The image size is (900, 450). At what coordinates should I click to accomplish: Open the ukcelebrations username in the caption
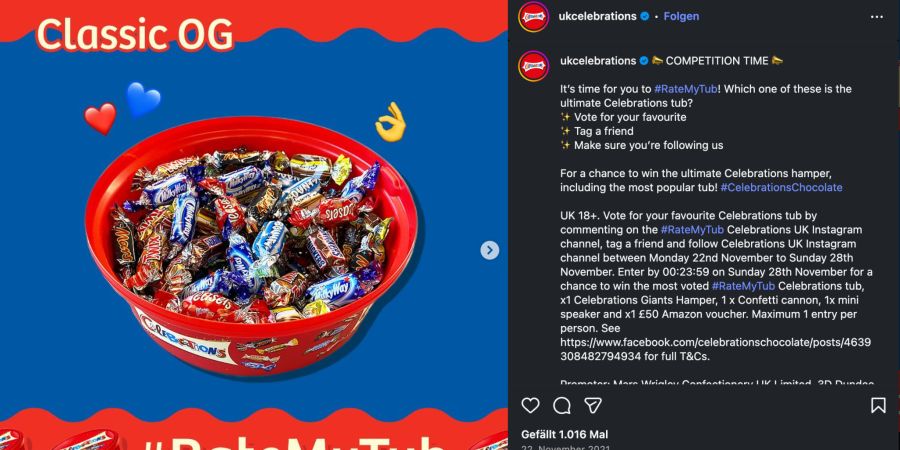pos(598,61)
